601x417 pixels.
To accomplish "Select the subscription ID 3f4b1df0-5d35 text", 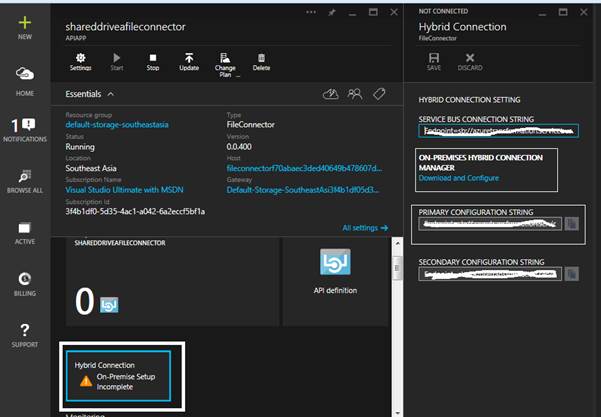I will [135, 211].
